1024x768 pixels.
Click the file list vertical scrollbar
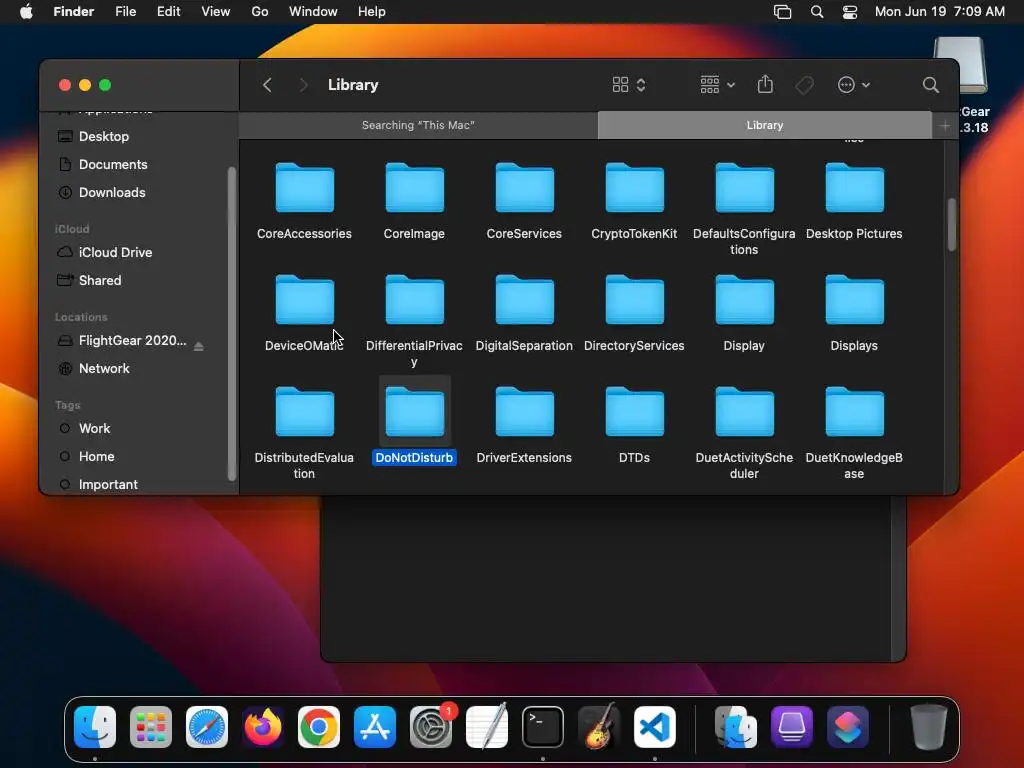[x=952, y=225]
